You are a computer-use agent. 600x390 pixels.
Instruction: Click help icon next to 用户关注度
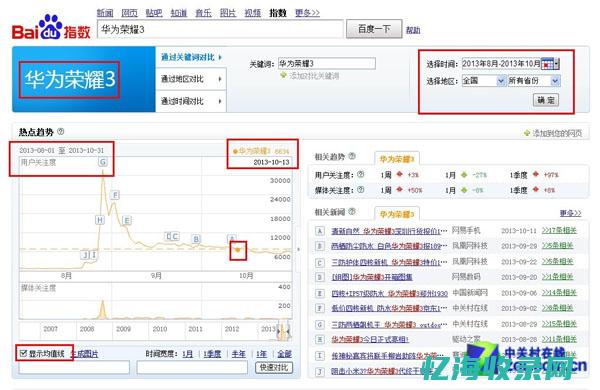[x=360, y=175]
